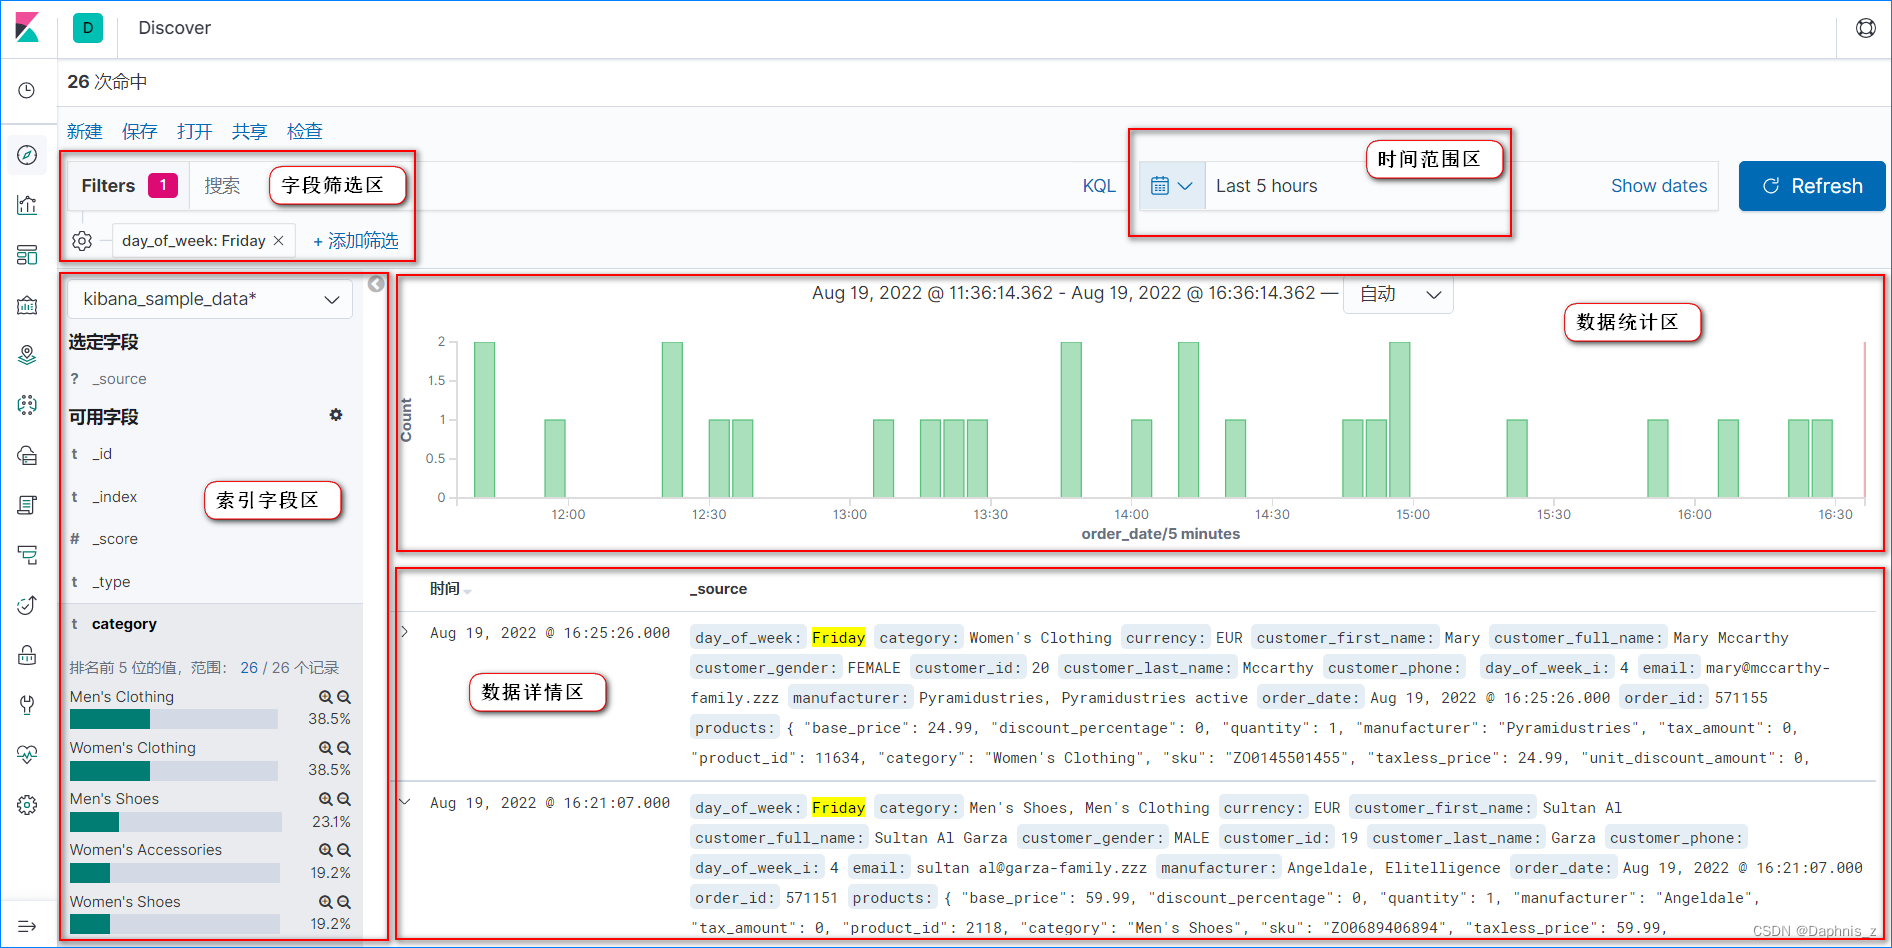Open Infrastructure from the side navigation
The image size is (1892, 948).
pyautogui.click(x=27, y=455)
